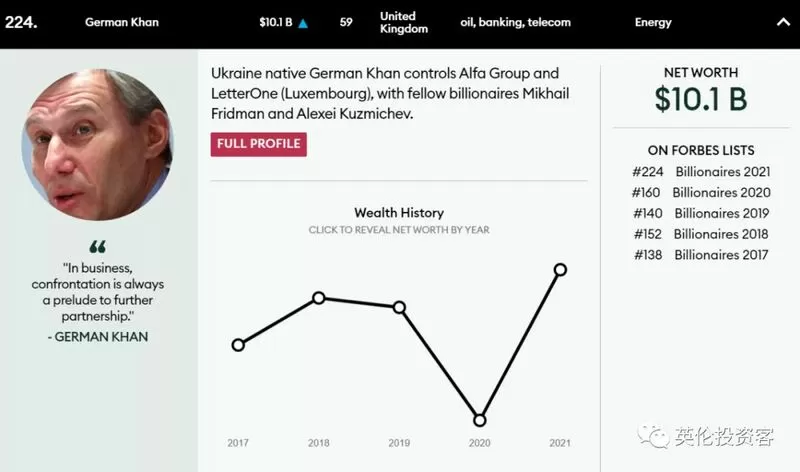Select the 2020 lowest chart data point
This screenshot has height=472, width=800.
tap(480, 420)
